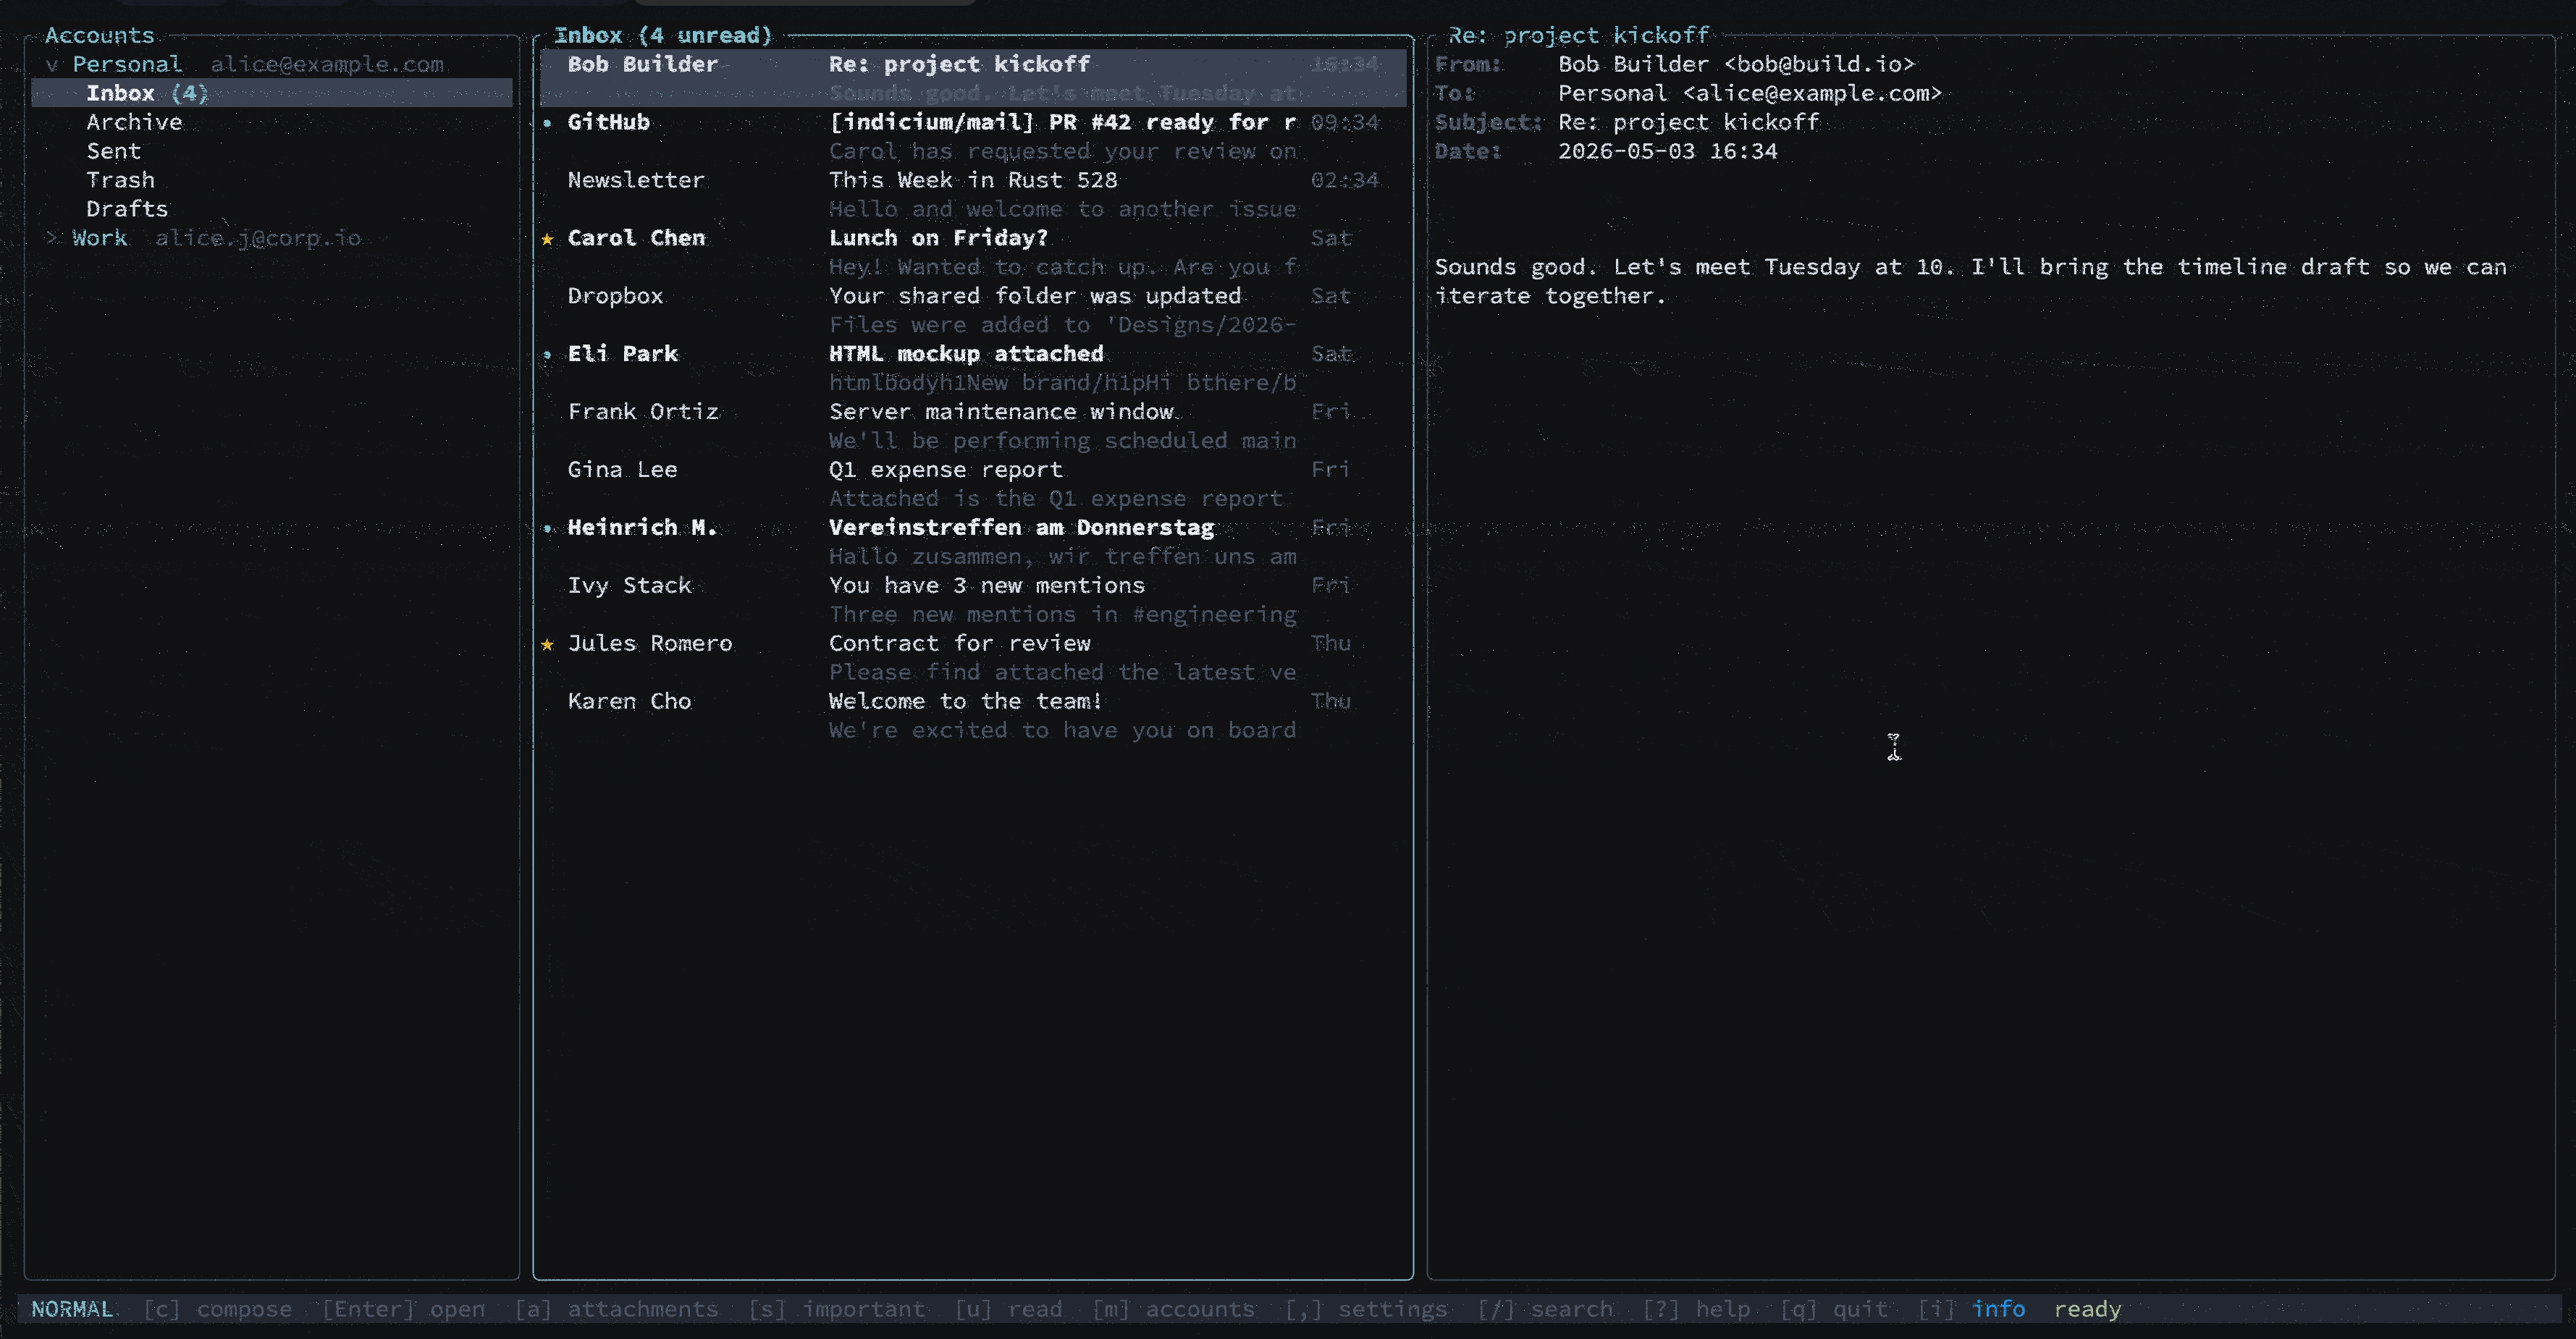Click the [m] accounts shortcut

pyautogui.click(x=1173, y=1309)
